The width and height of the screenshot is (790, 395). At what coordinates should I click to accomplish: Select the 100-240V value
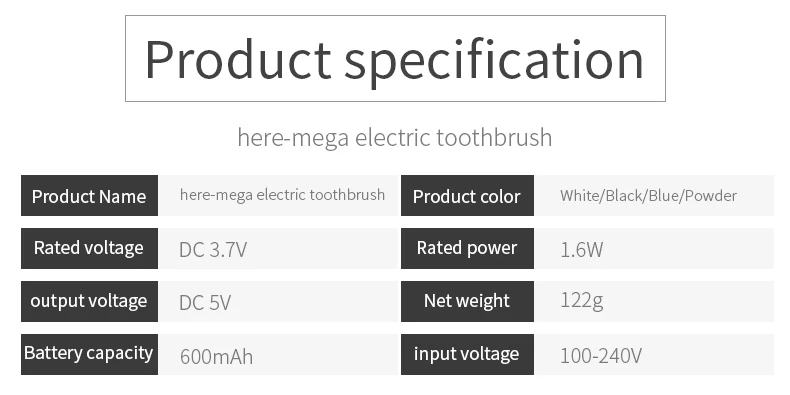coord(601,356)
